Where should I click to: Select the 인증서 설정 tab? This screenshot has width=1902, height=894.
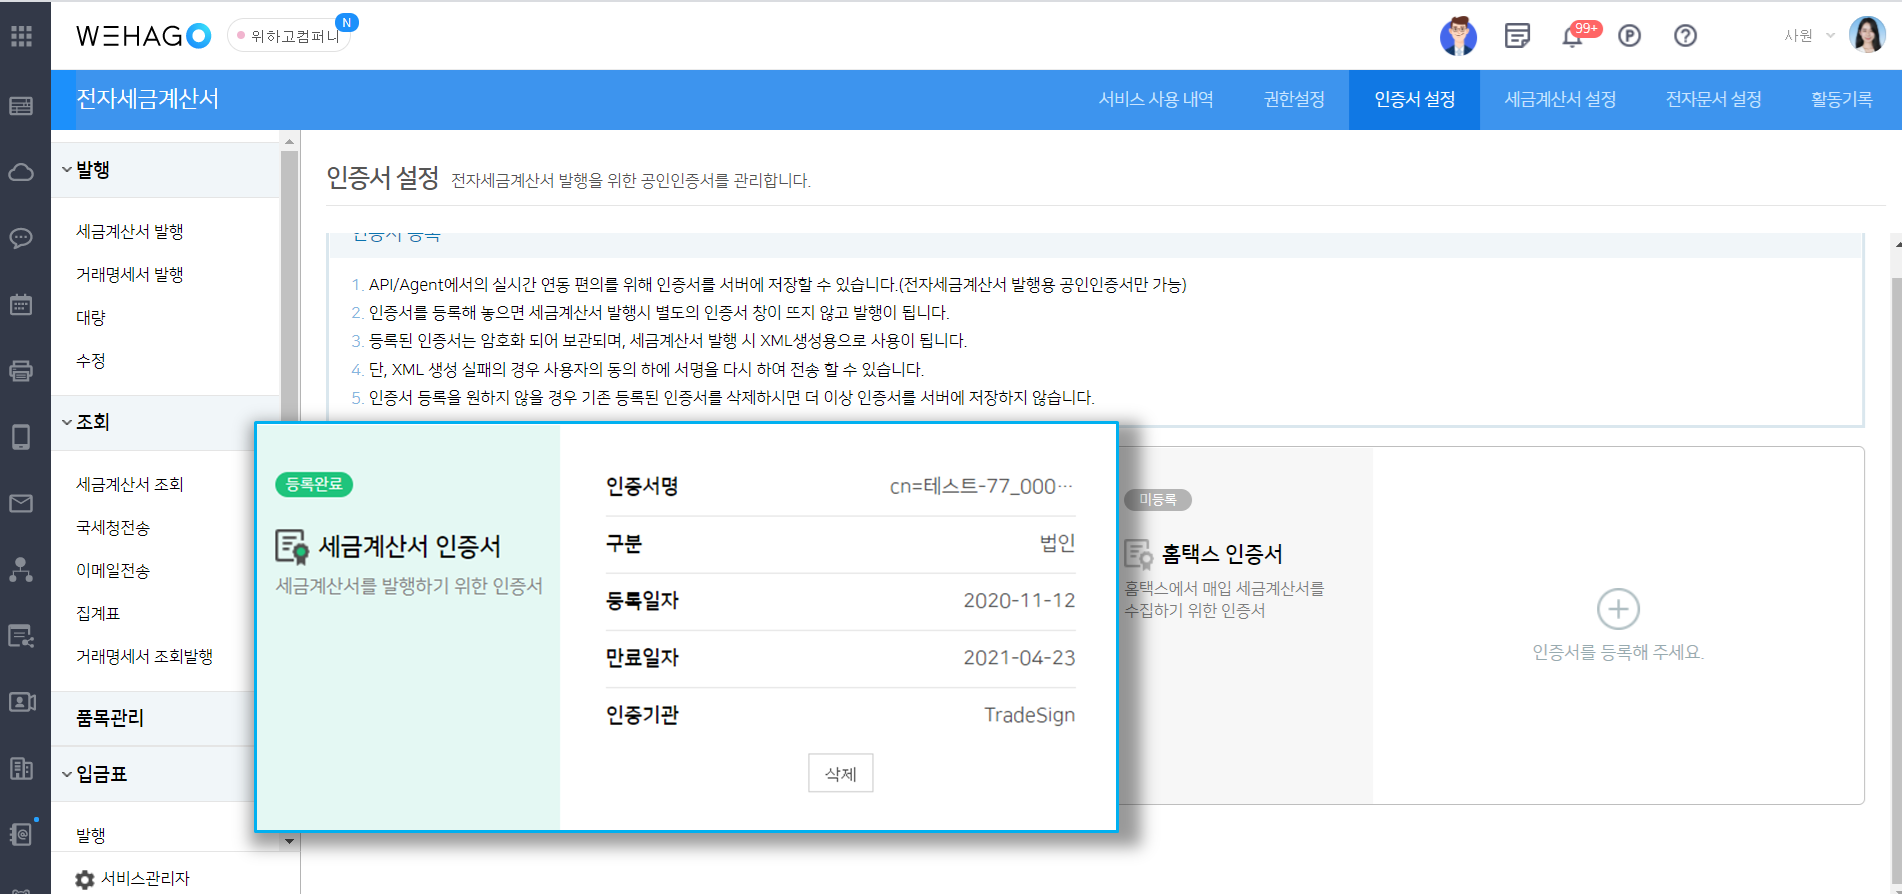click(x=1414, y=99)
